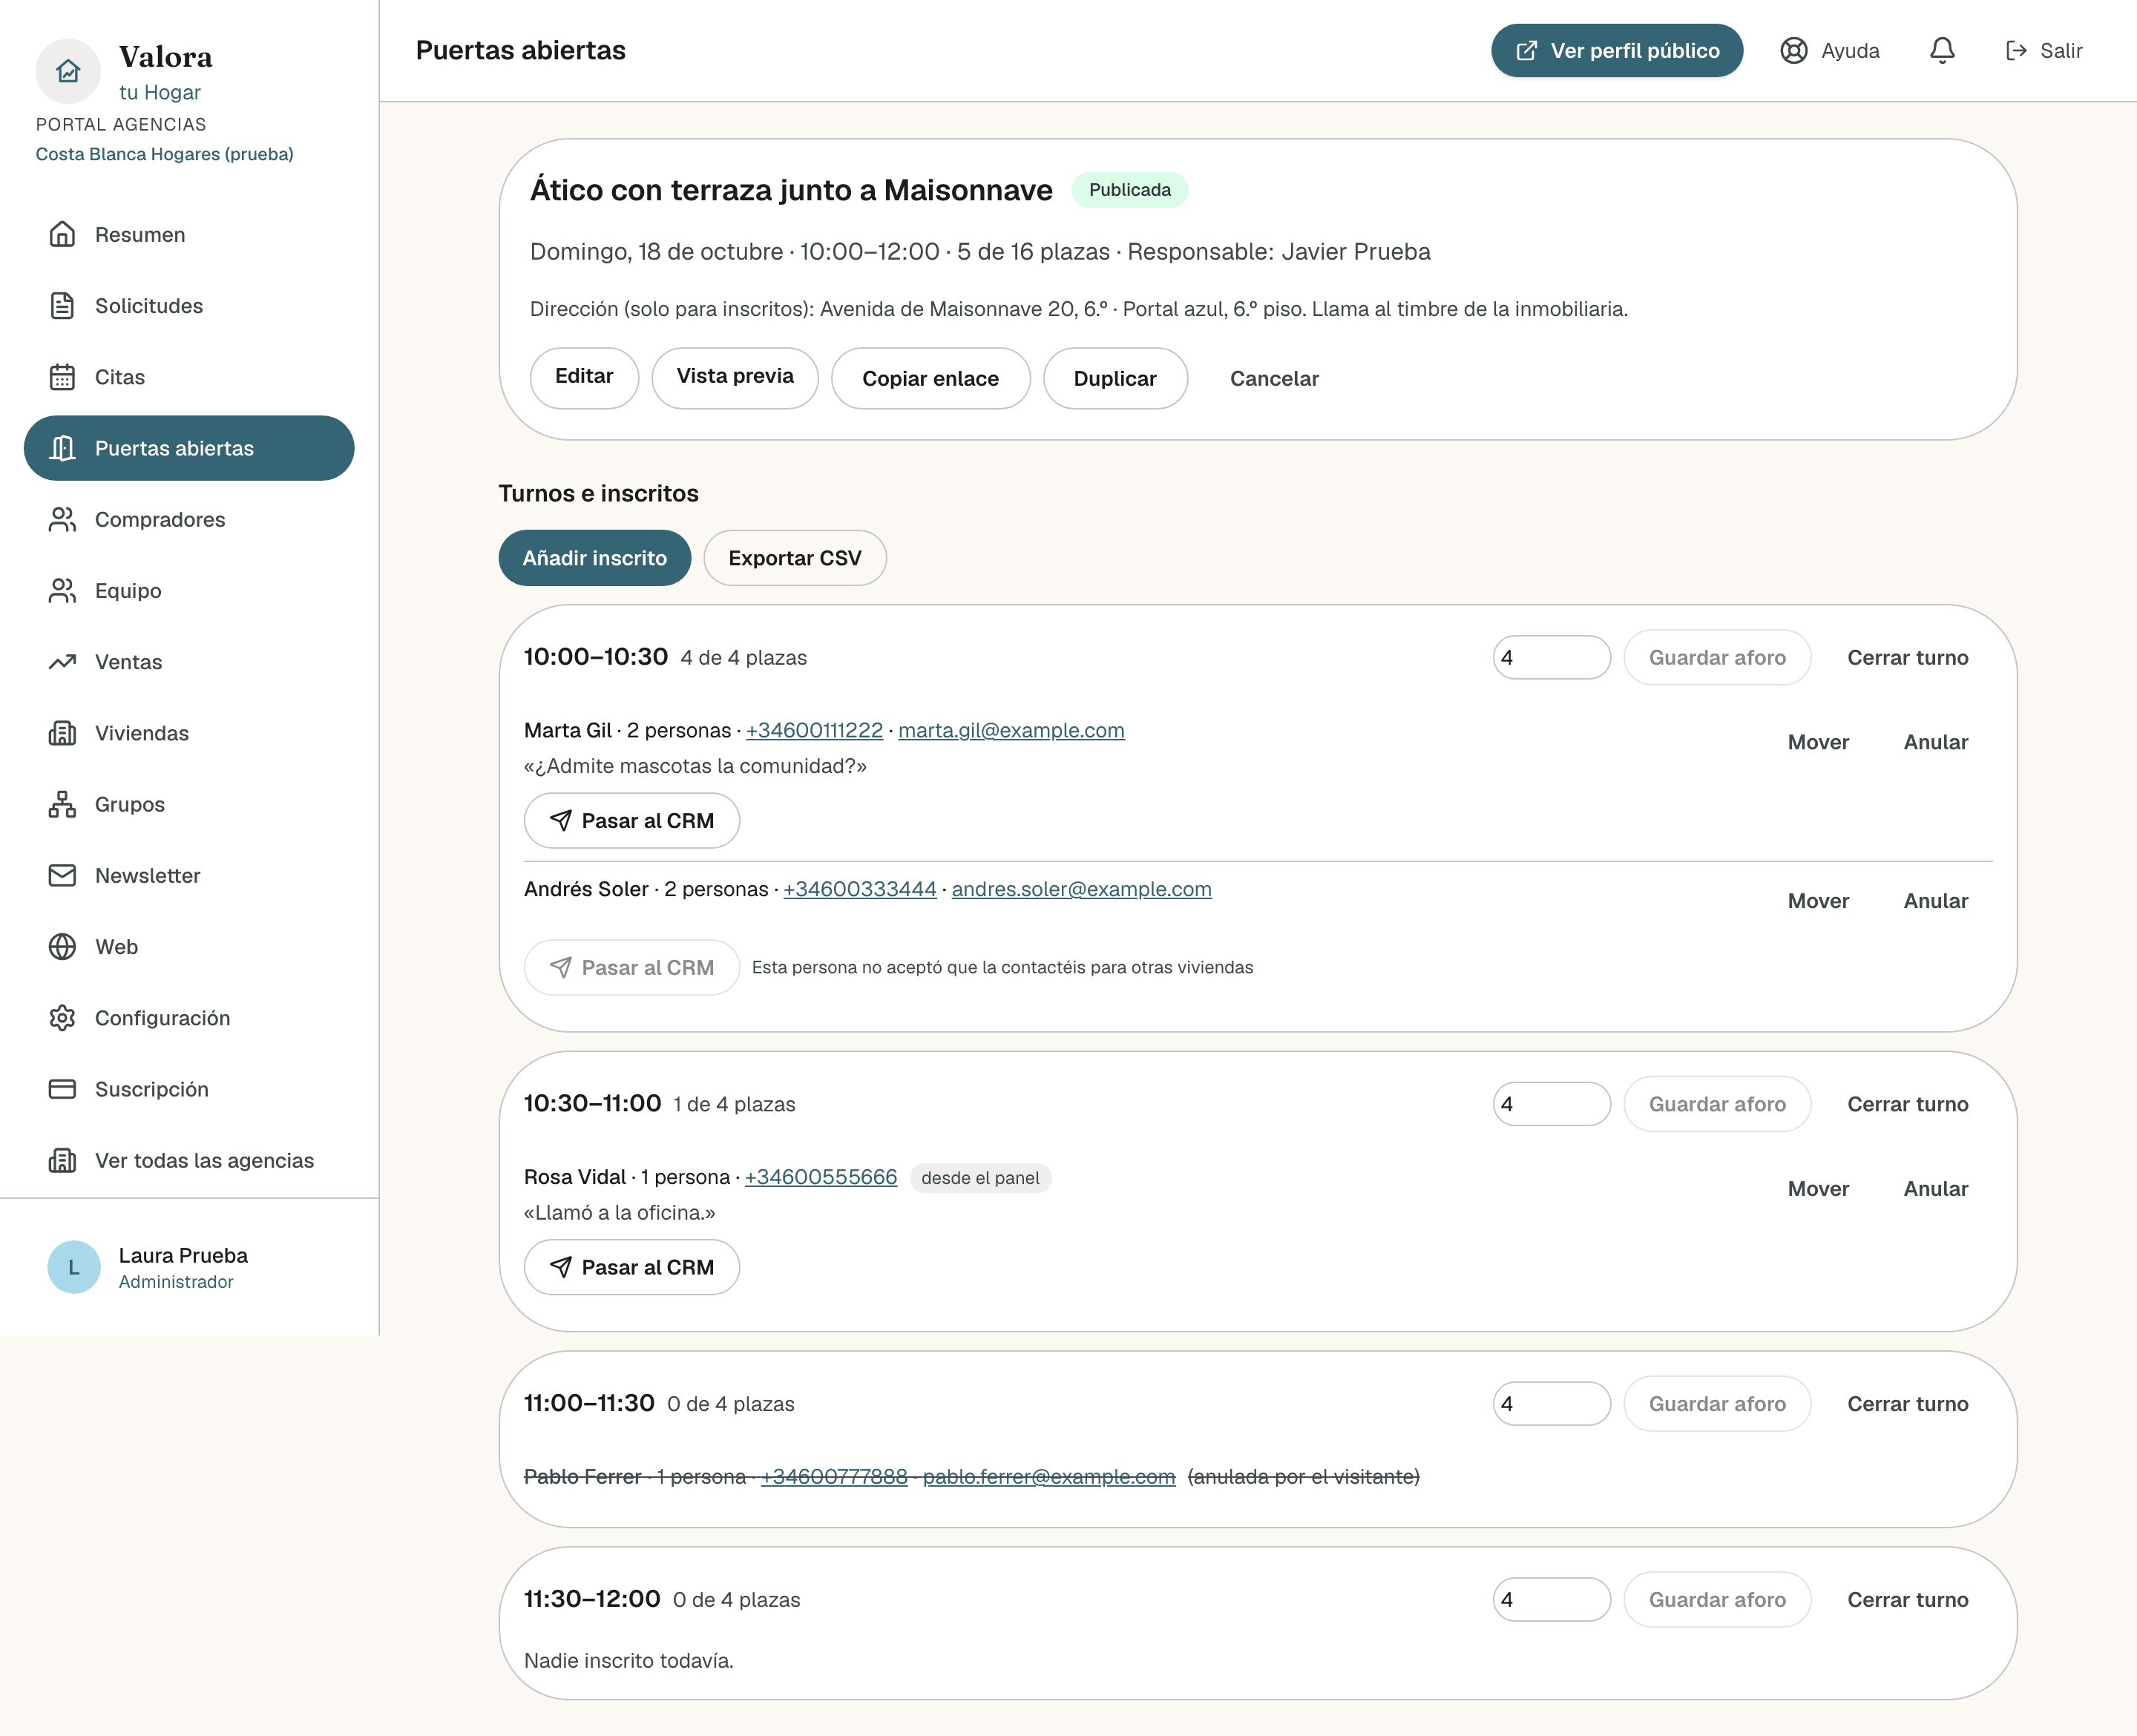This screenshot has height=1736, width=2137.
Task: Call Andrés Soler's phone number link
Action: click(859, 889)
